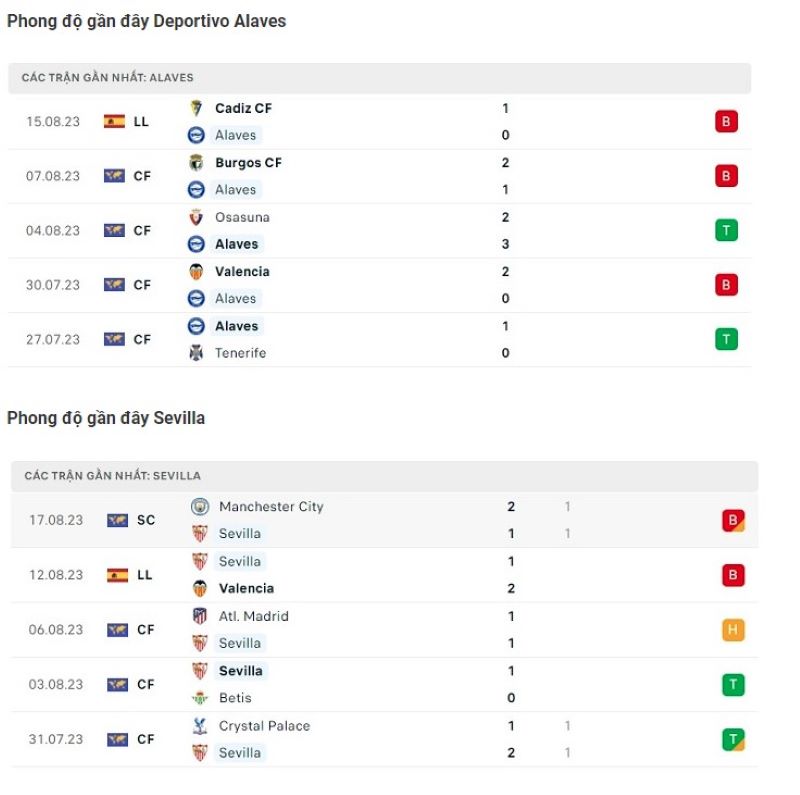Click the Valencia bat crest on 30.07.23

click(x=197, y=271)
